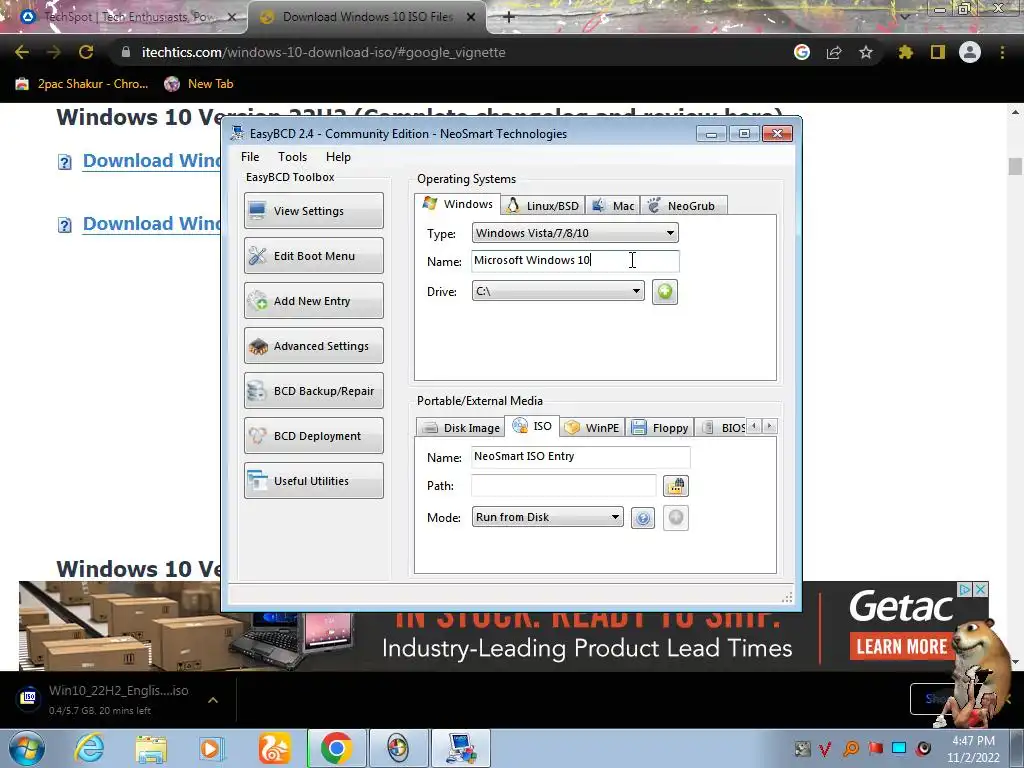Switch to EasyBCD on the taskbar

pos(461,748)
